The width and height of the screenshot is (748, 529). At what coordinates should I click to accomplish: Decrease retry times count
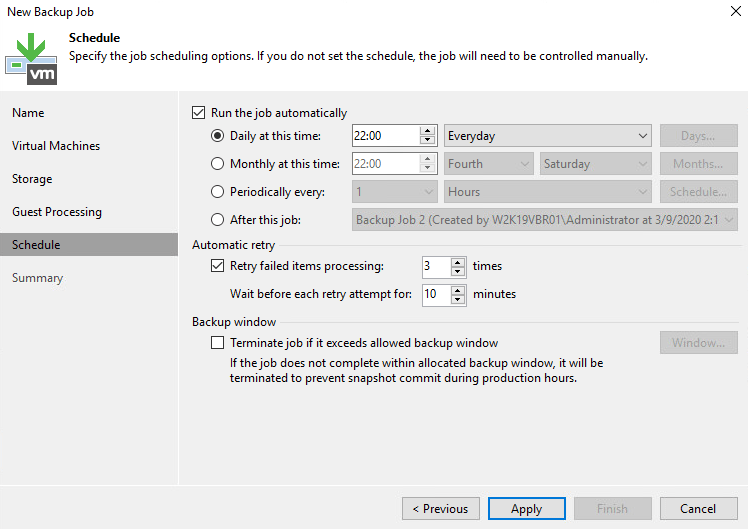pyautogui.click(x=457, y=271)
